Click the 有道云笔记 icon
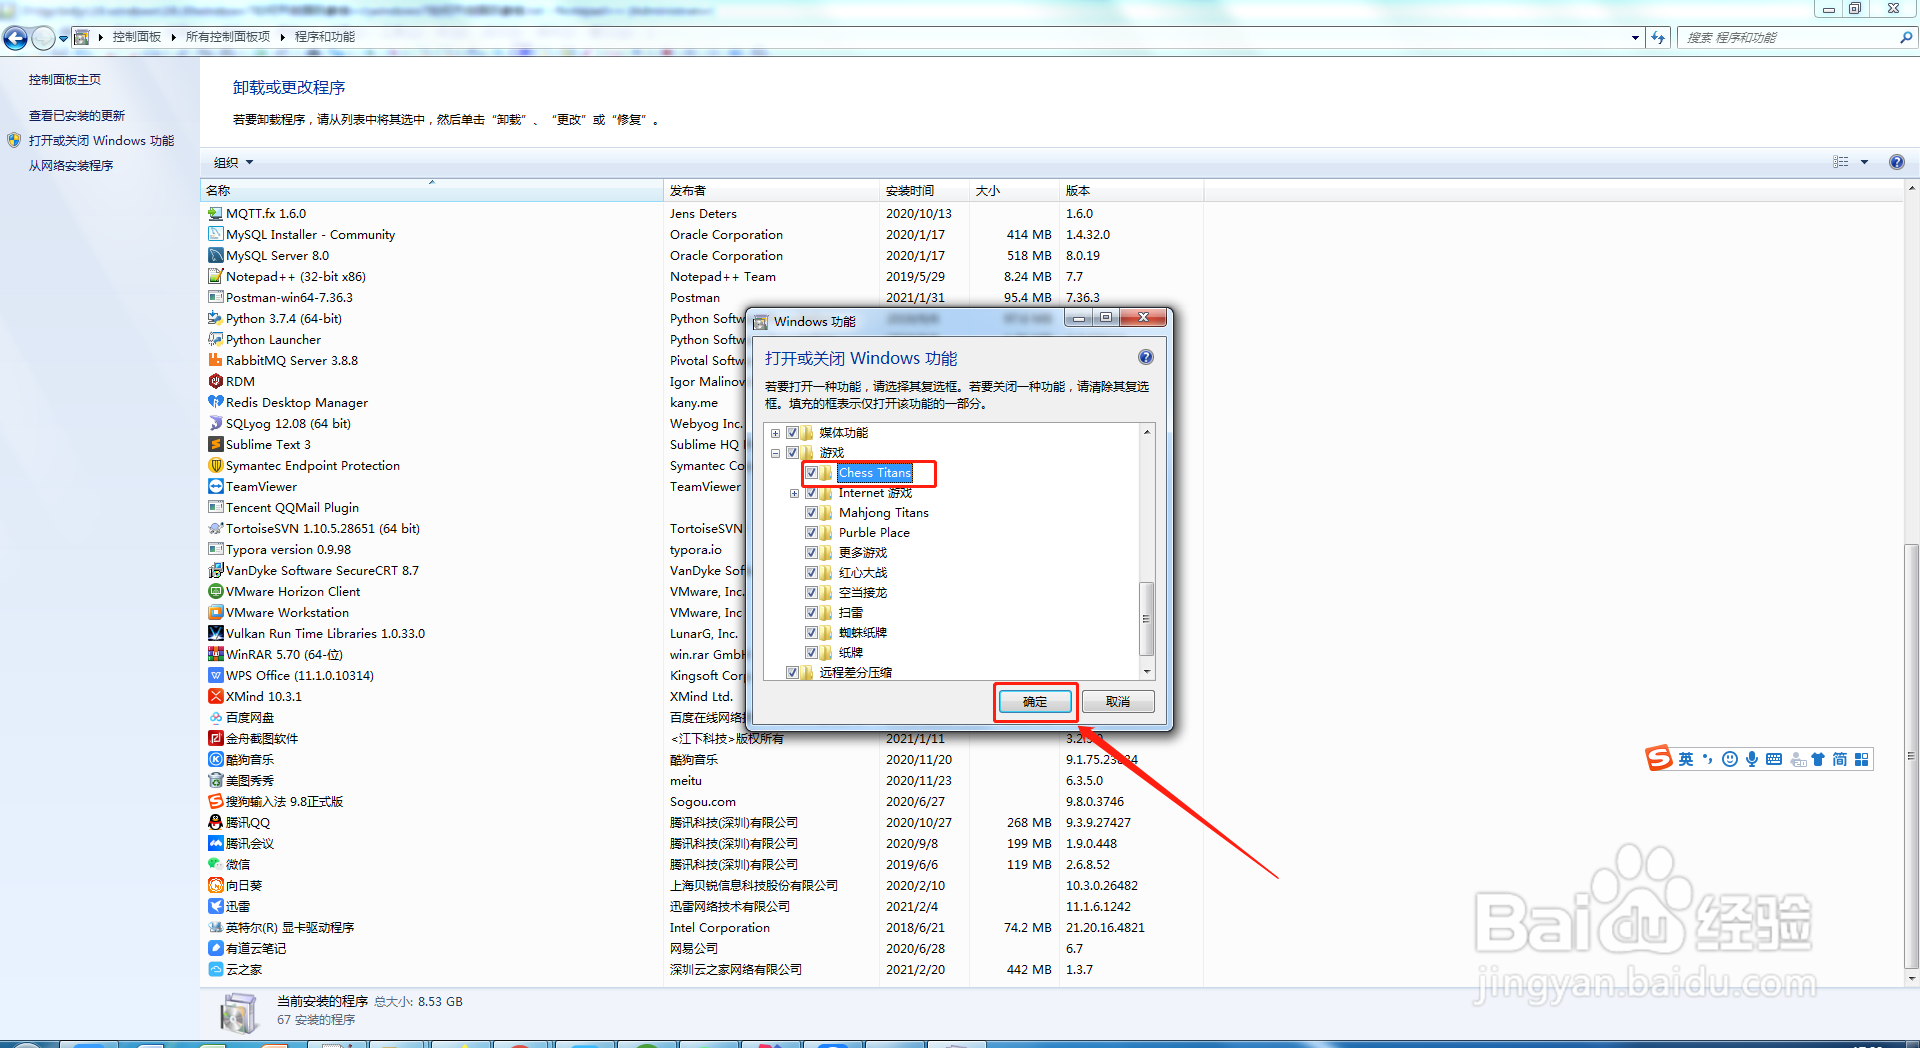The height and width of the screenshot is (1048, 1920). tap(215, 948)
